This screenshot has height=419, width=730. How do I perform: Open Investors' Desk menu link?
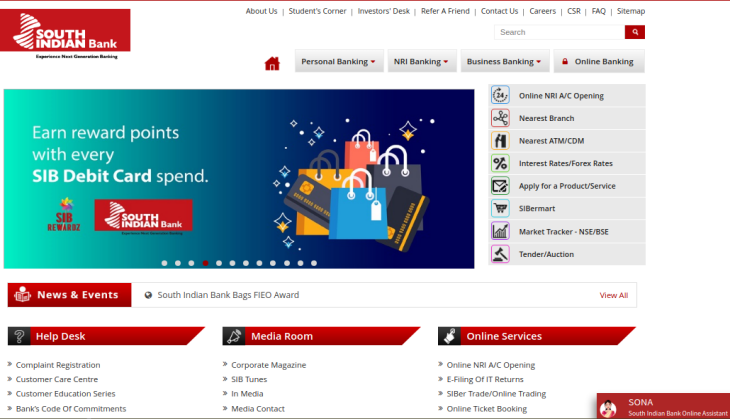[384, 11]
